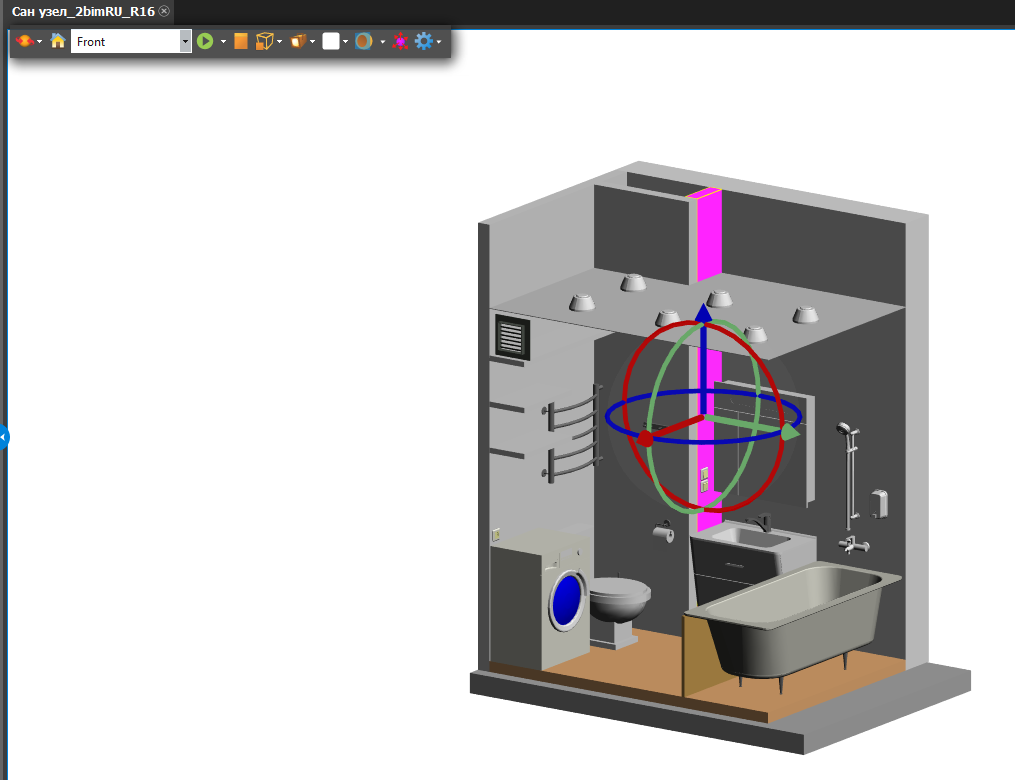
Task: Click the green play animation button
Action: coord(205,41)
